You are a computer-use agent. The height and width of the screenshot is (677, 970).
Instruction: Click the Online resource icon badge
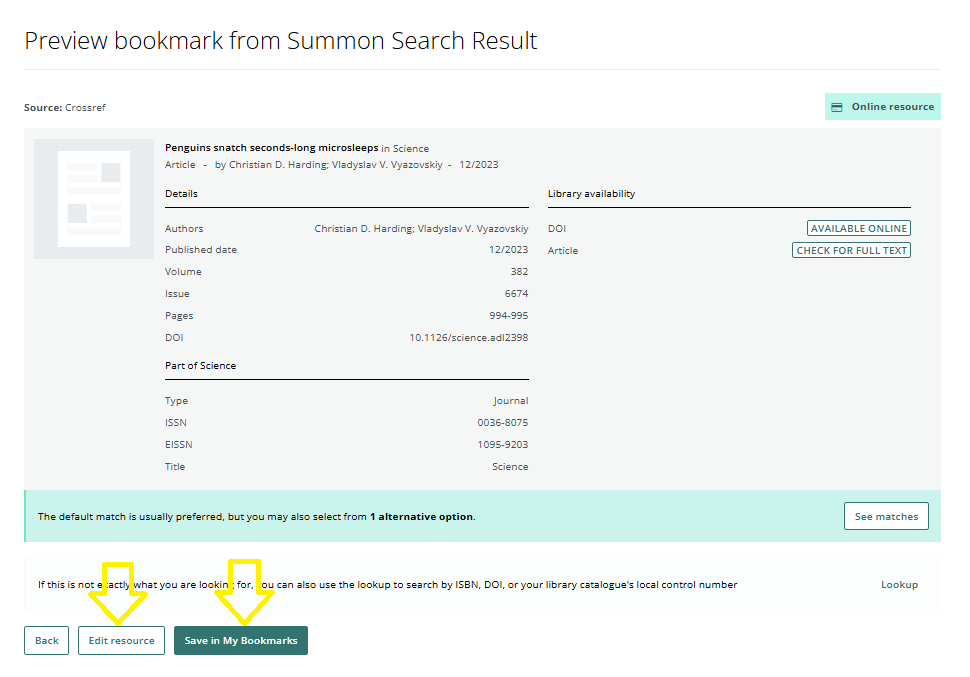pos(837,106)
